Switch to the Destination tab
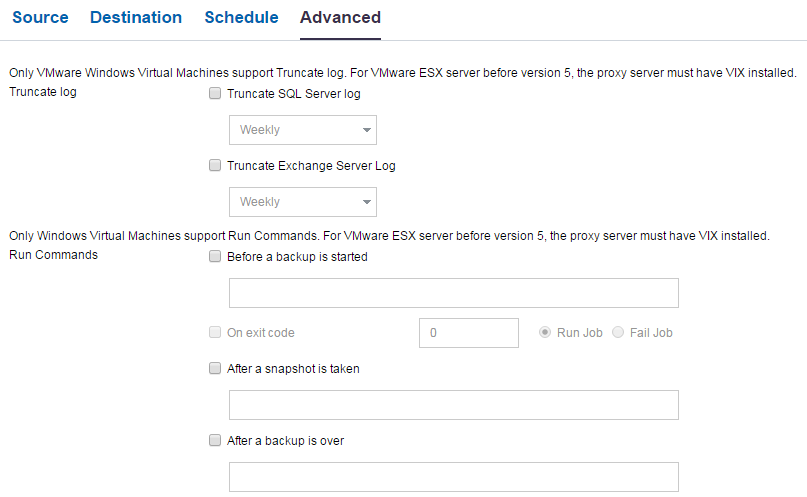The width and height of the screenshot is (807, 497). pos(136,18)
